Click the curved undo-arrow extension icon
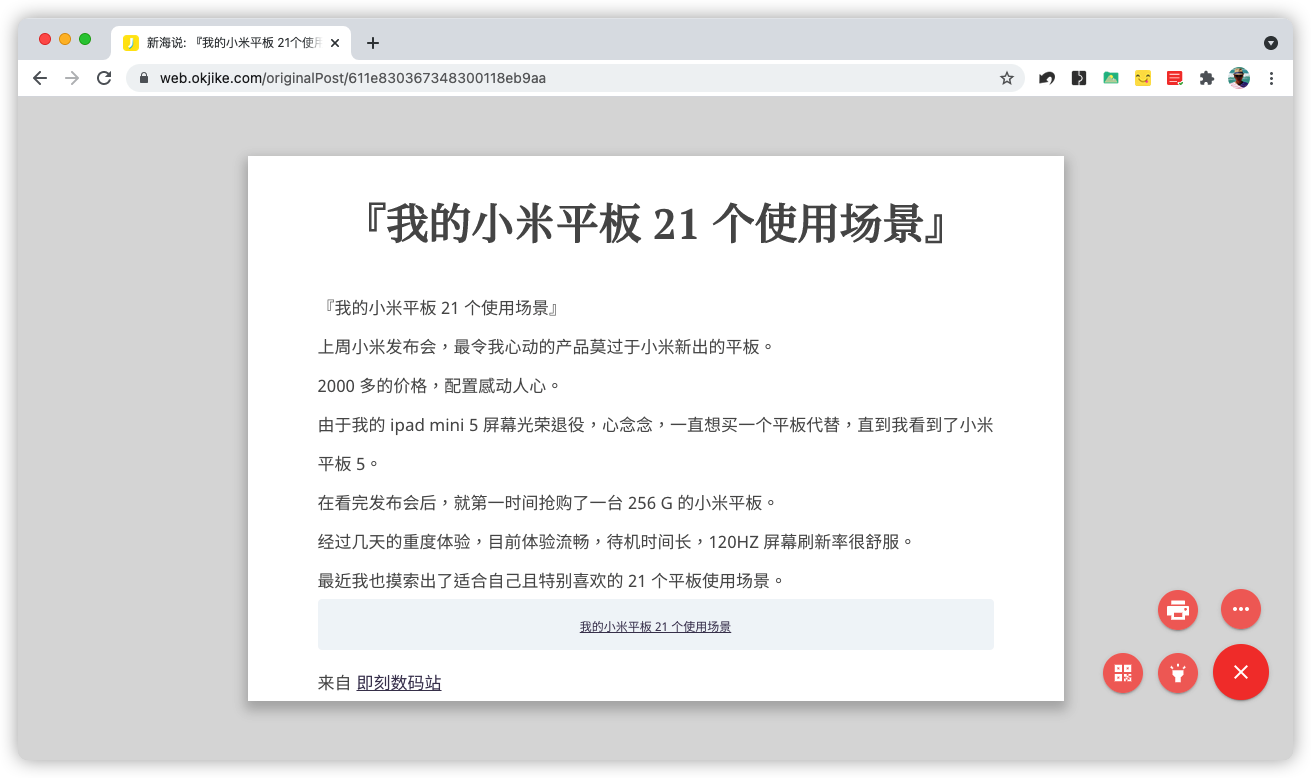The height and width of the screenshot is (778, 1311). [x=1047, y=78]
